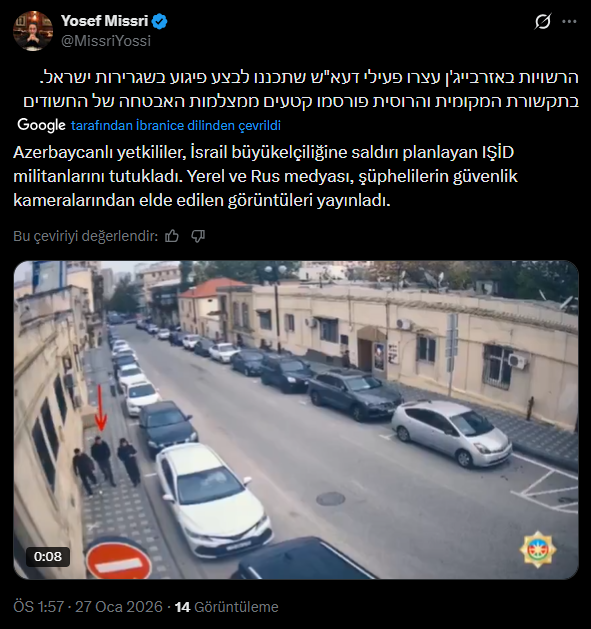Open the tweet timestamp ÖS 1:57 · 27 Oca 2026
The image size is (591, 629).
pos(88,607)
